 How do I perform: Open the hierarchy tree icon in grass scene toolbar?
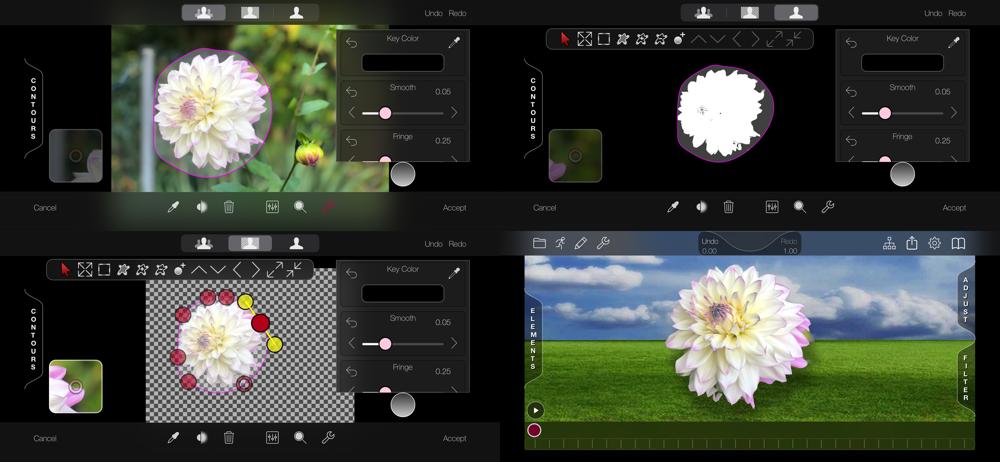click(x=890, y=243)
